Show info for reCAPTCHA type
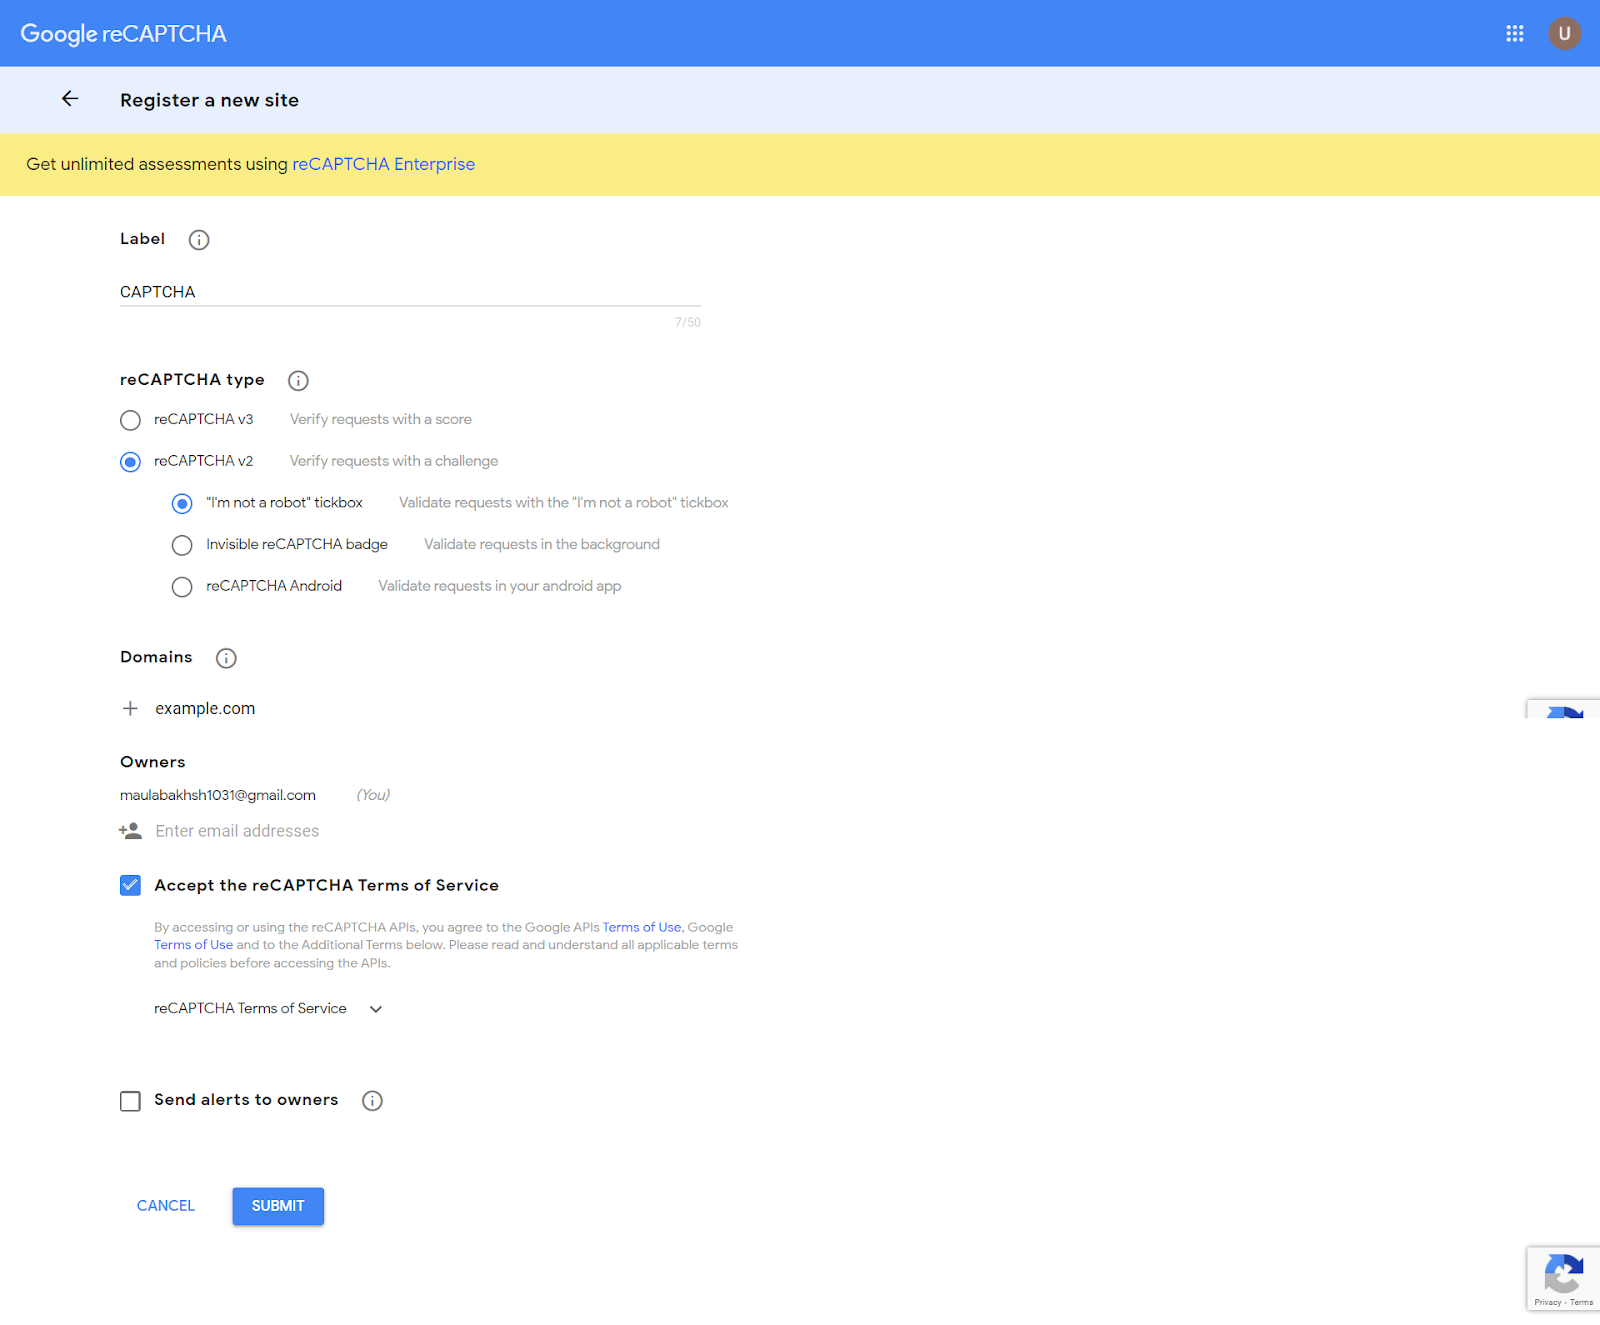Viewport: 1600px width, 1325px height. pos(298,381)
